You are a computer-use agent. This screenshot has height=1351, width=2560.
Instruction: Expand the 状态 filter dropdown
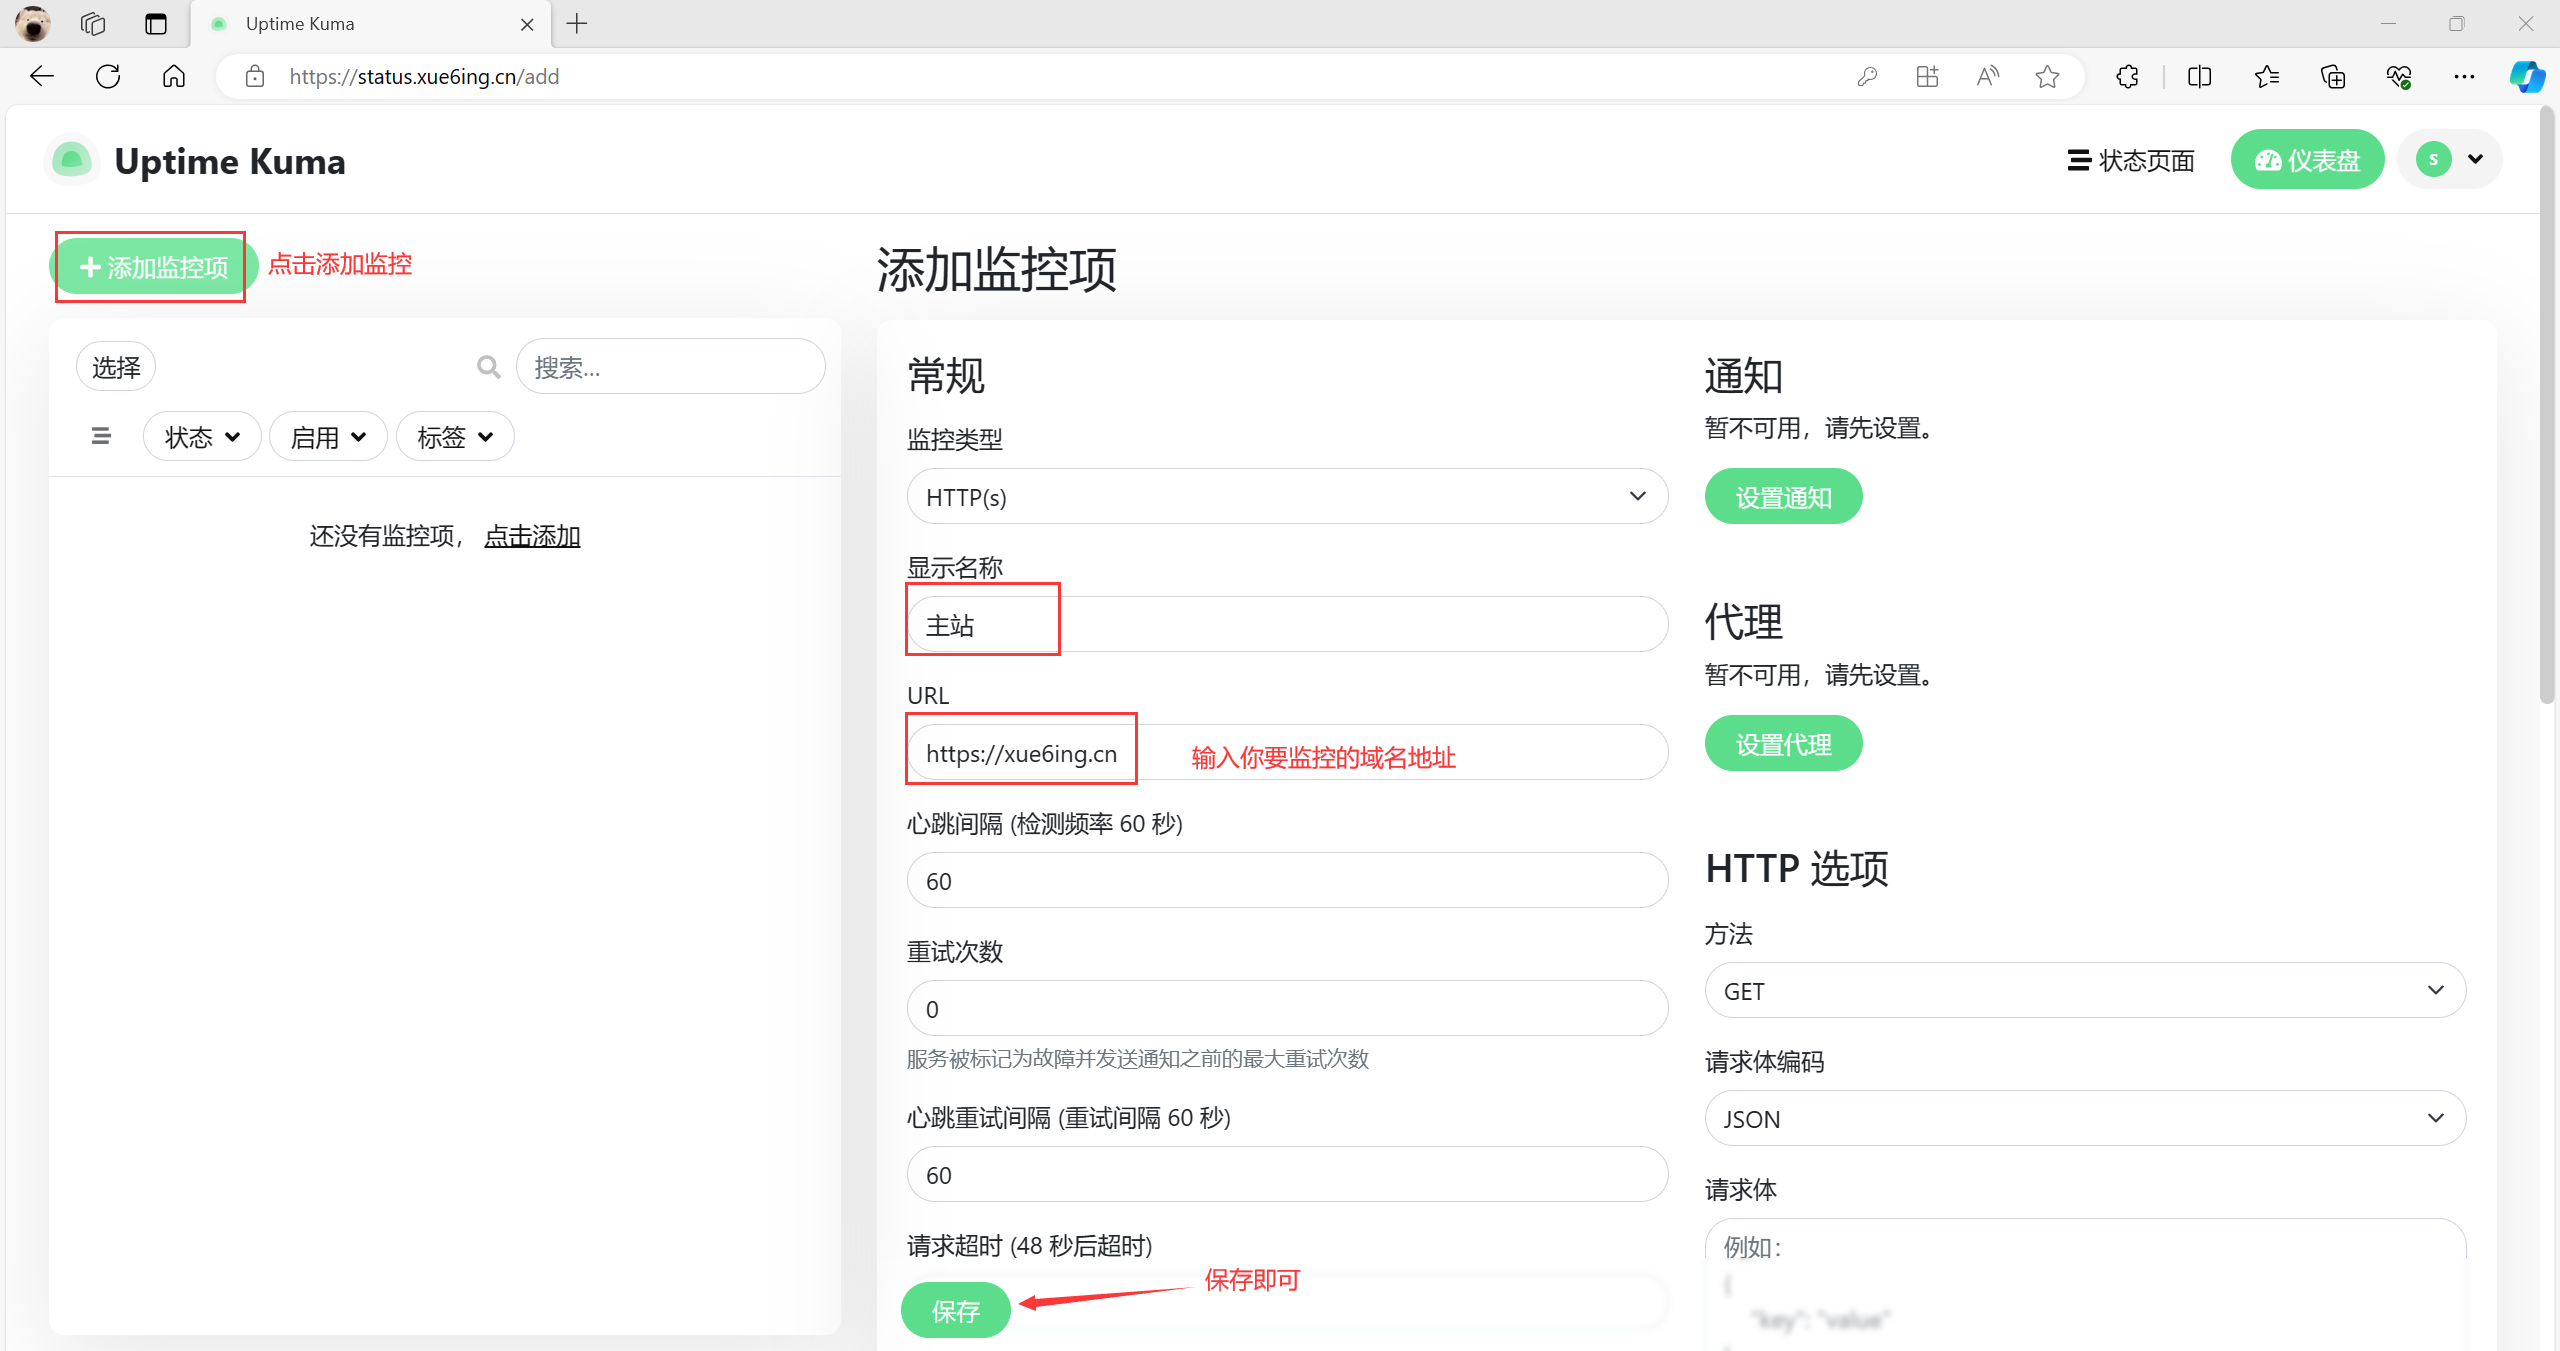(201, 437)
